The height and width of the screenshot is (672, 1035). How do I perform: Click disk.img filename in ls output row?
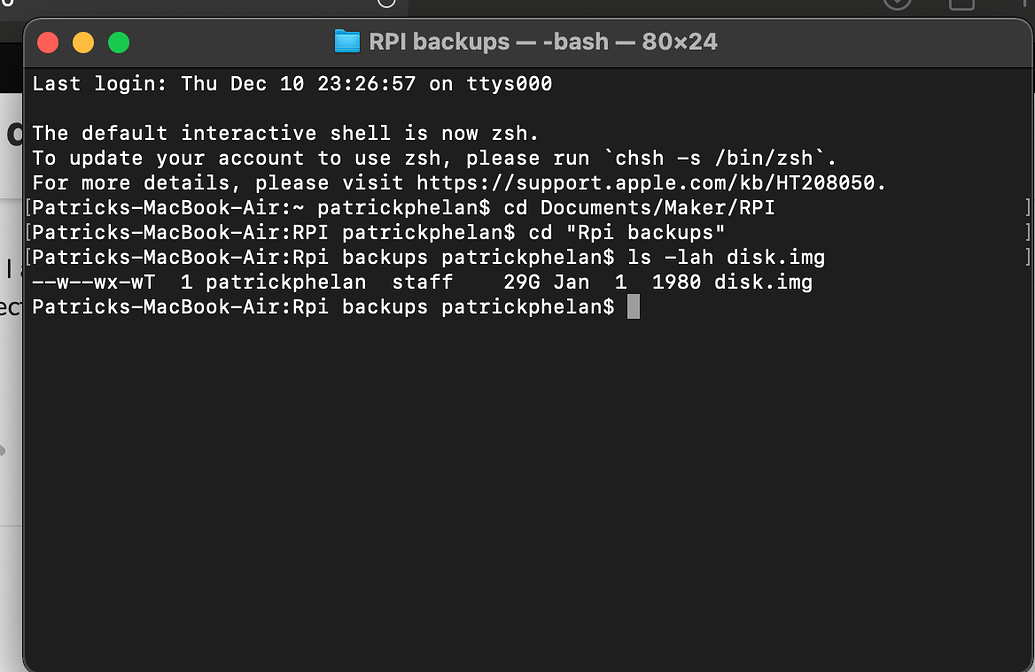click(x=762, y=283)
